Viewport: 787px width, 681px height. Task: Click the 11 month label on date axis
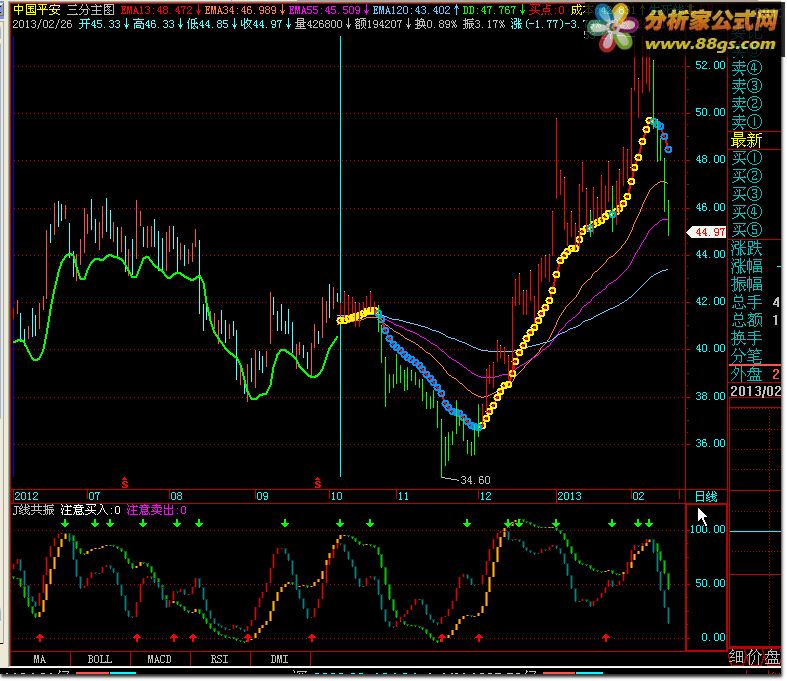coord(403,496)
